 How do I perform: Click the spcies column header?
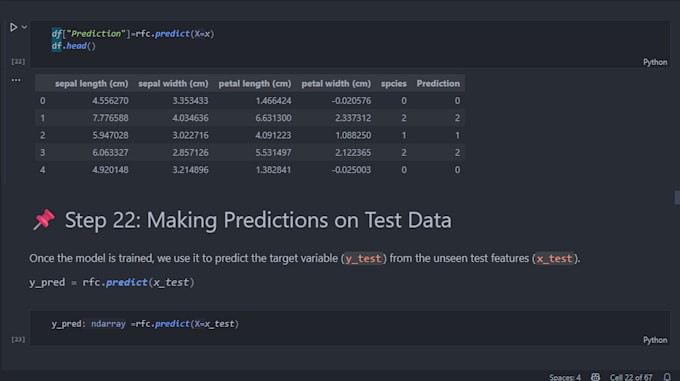coord(394,84)
